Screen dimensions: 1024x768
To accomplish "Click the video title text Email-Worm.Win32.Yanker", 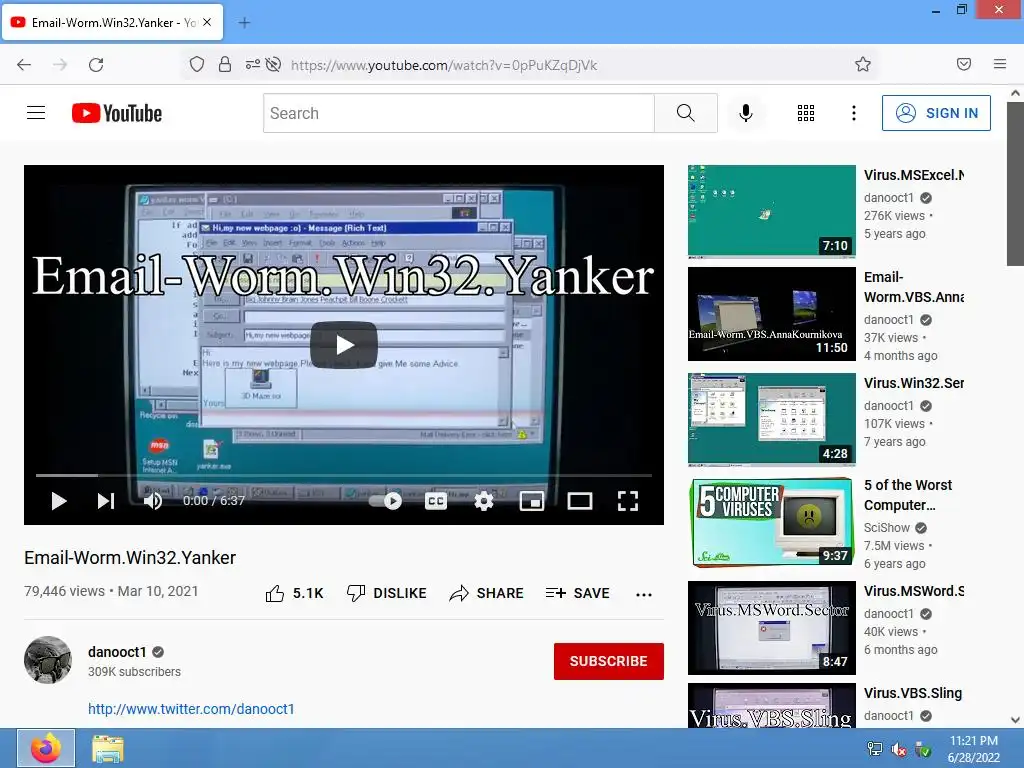I will (130, 558).
